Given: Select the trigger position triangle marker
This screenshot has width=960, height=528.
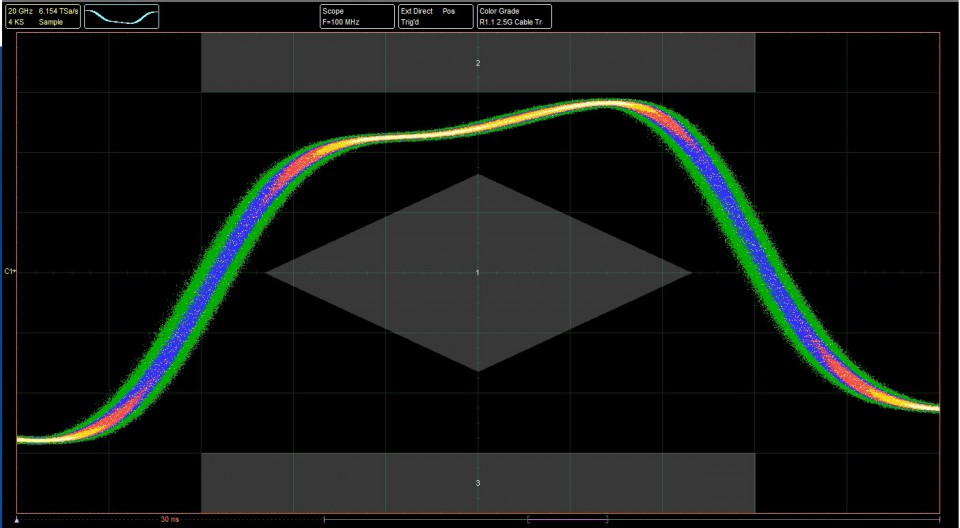Looking at the screenshot, I should (x=17, y=520).
